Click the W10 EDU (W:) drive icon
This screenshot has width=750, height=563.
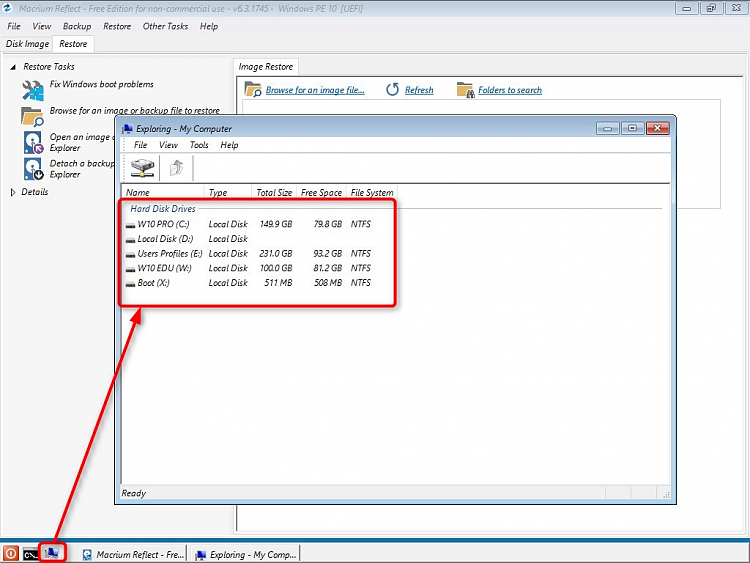130,269
